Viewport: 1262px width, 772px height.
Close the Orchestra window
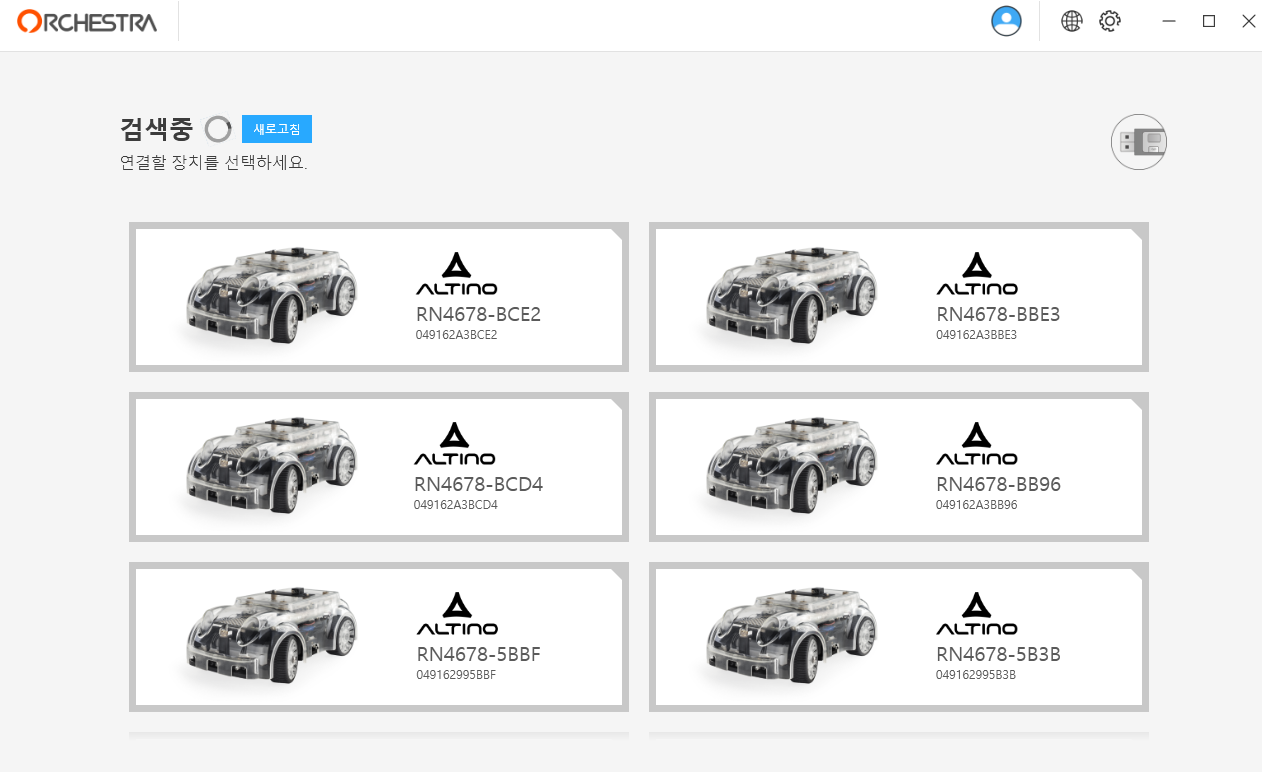point(1248,21)
